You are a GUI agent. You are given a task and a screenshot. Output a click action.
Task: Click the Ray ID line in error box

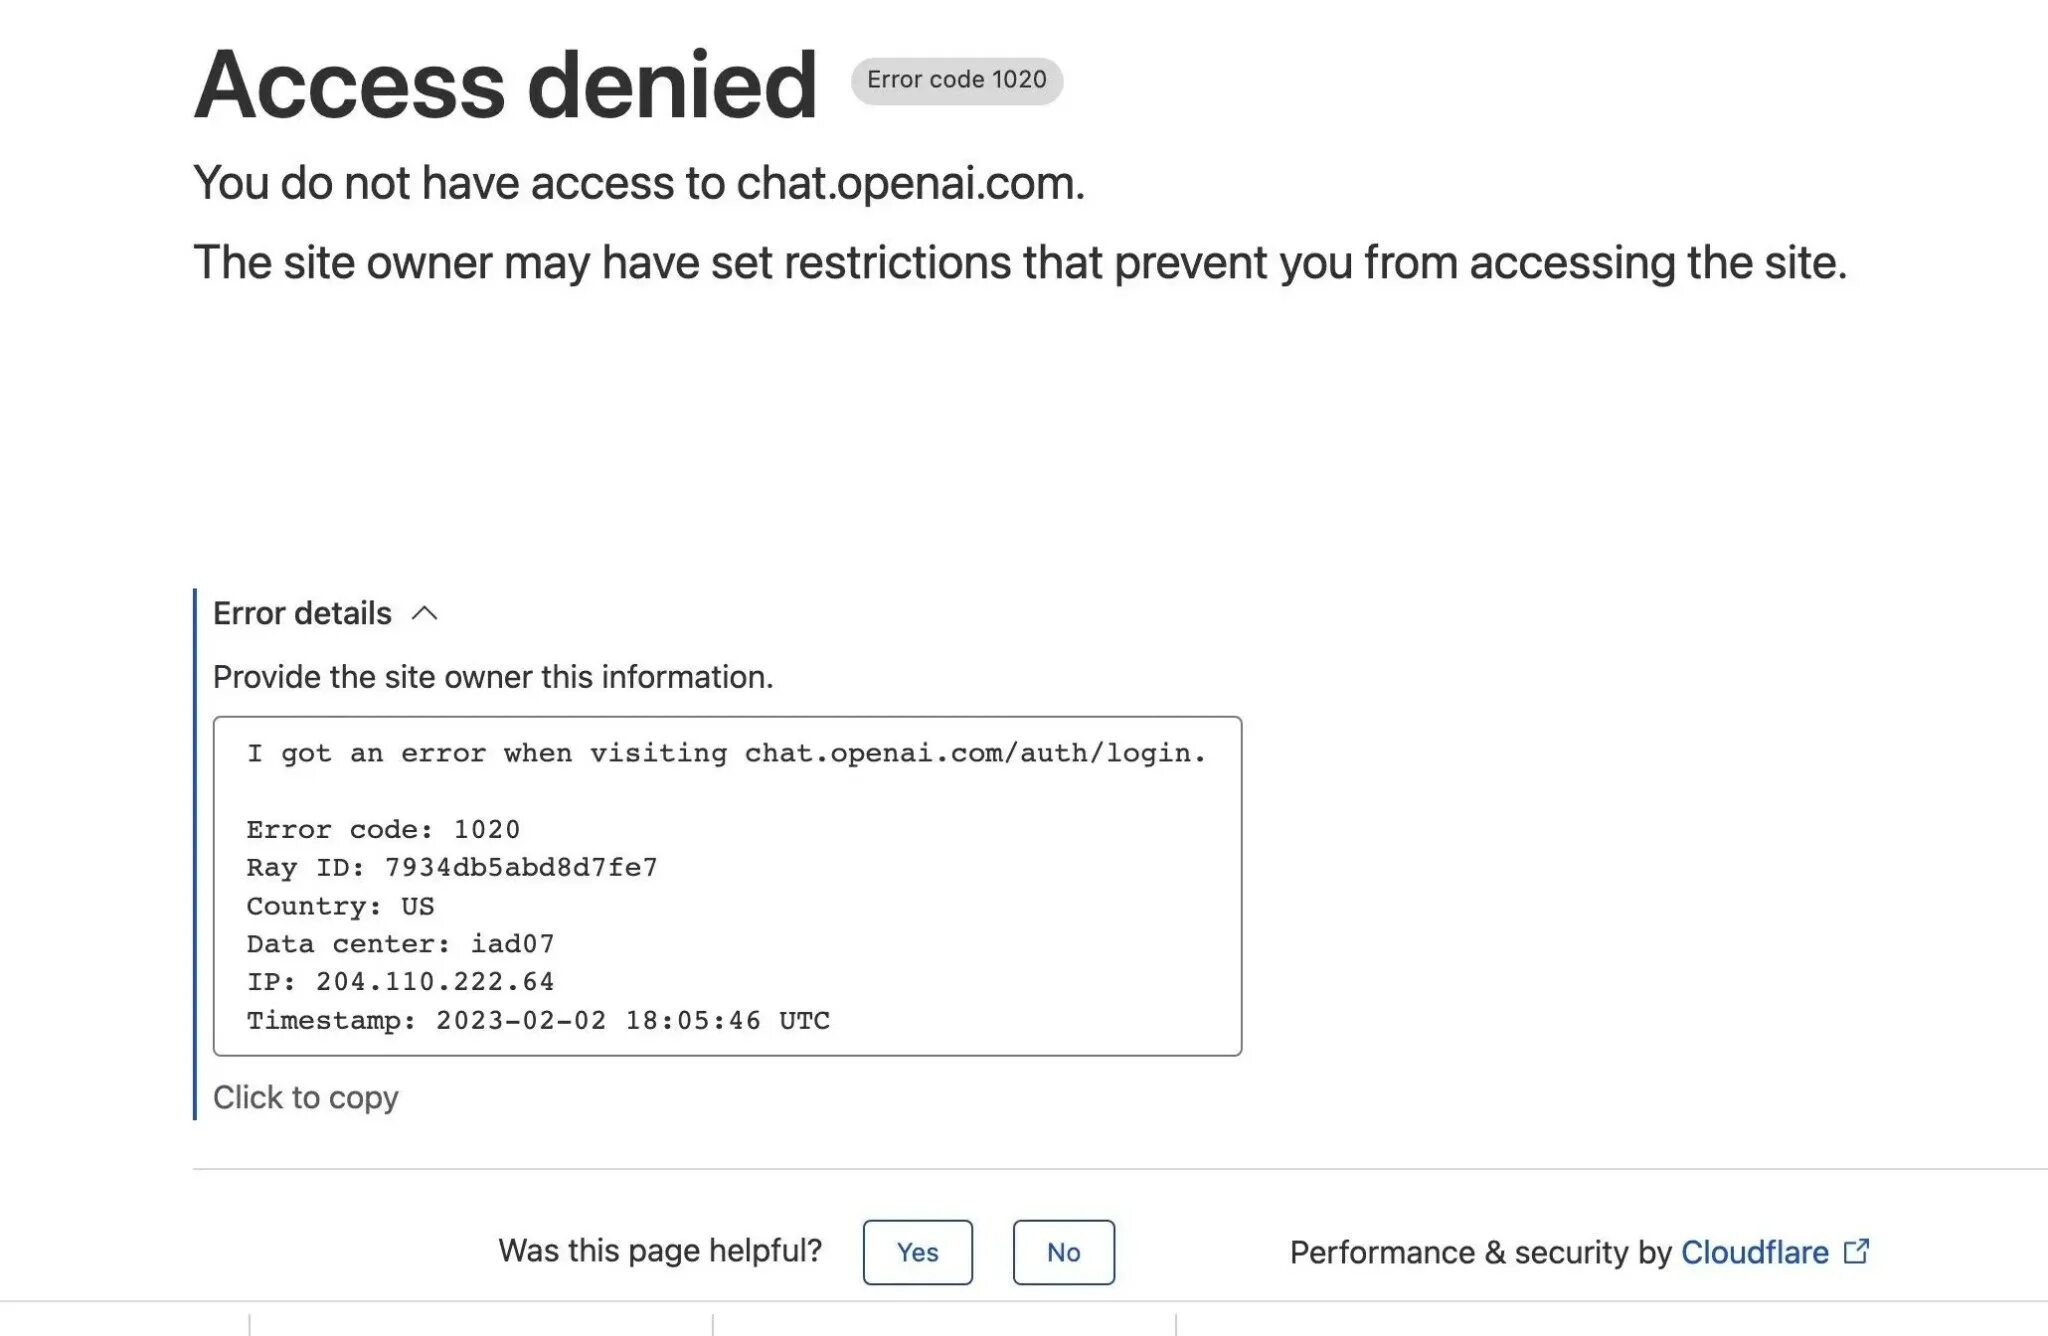(x=452, y=867)
